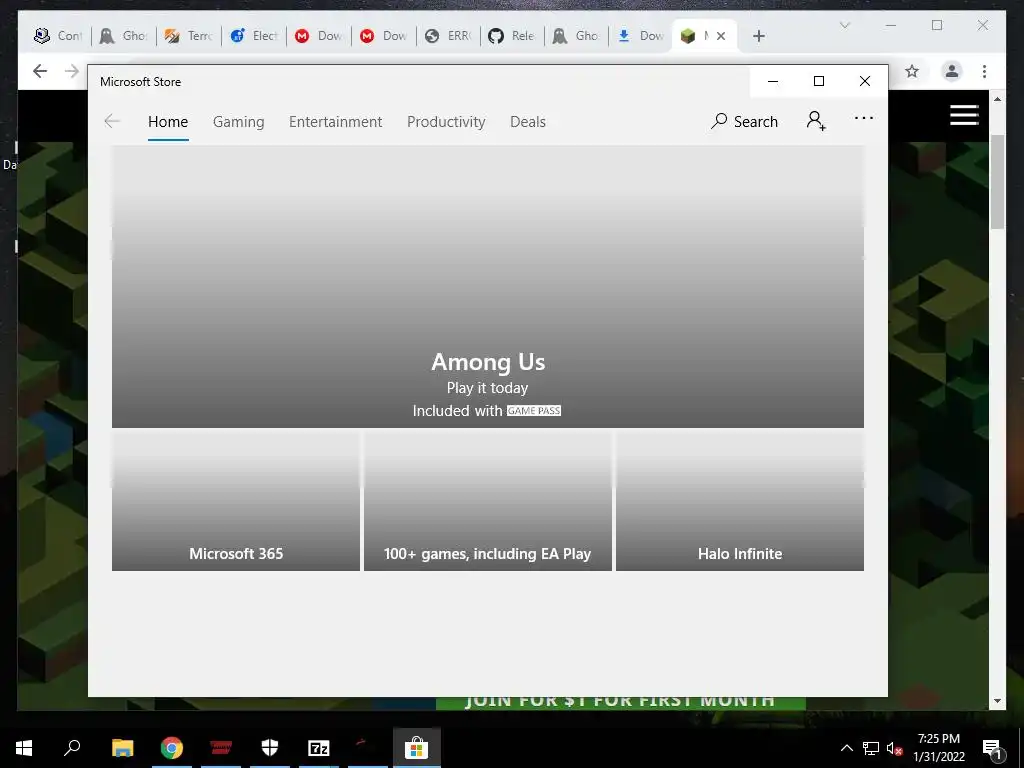This screenshot has width=1024, height=768.
Task: Open the taskbar search icon
Action: pos(72,748)
